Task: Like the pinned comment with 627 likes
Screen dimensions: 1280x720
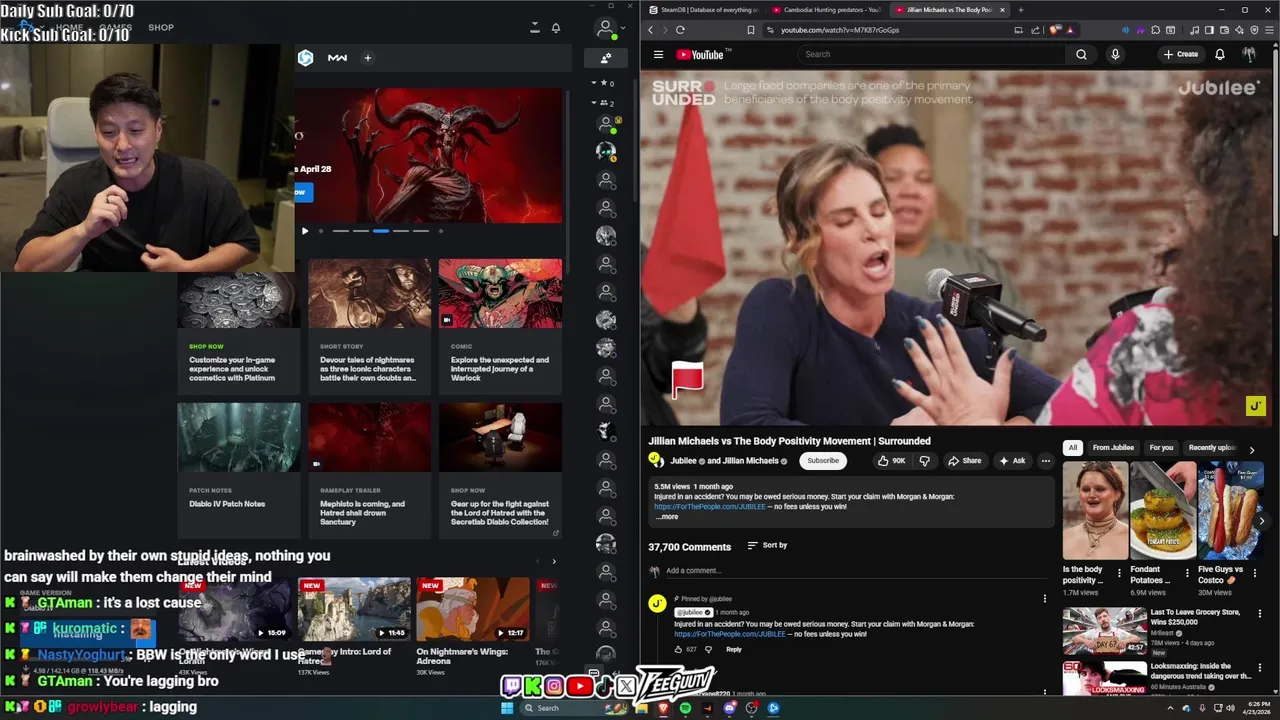Action: click(678, 650)
